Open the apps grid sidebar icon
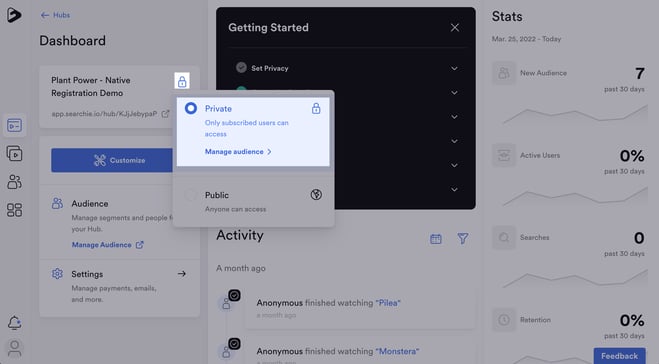Viewport: 659px width, 364px height. coord(14,210)
